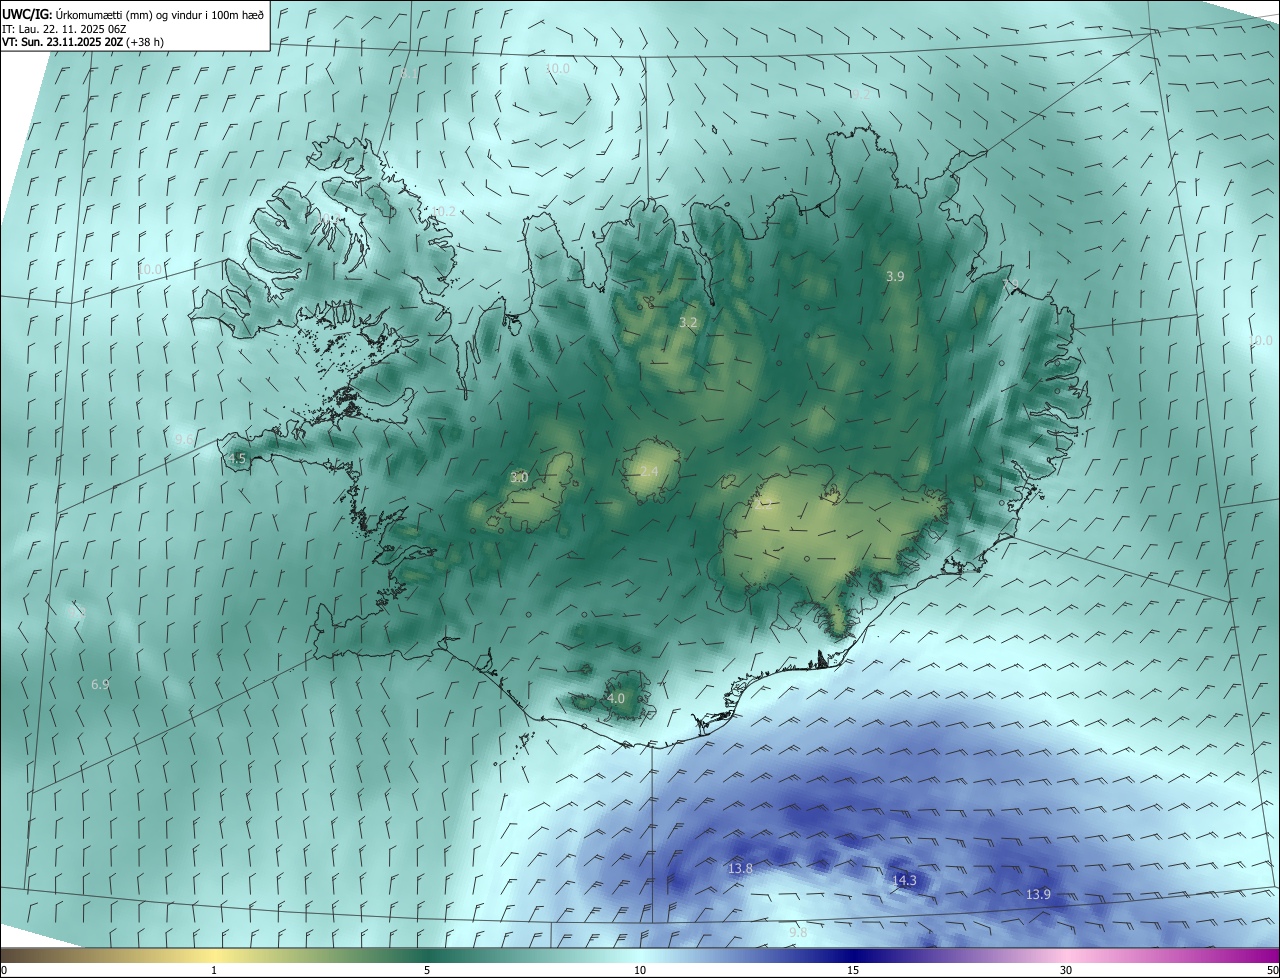Click the colour scale at tick 5

(x=427, y=970)
